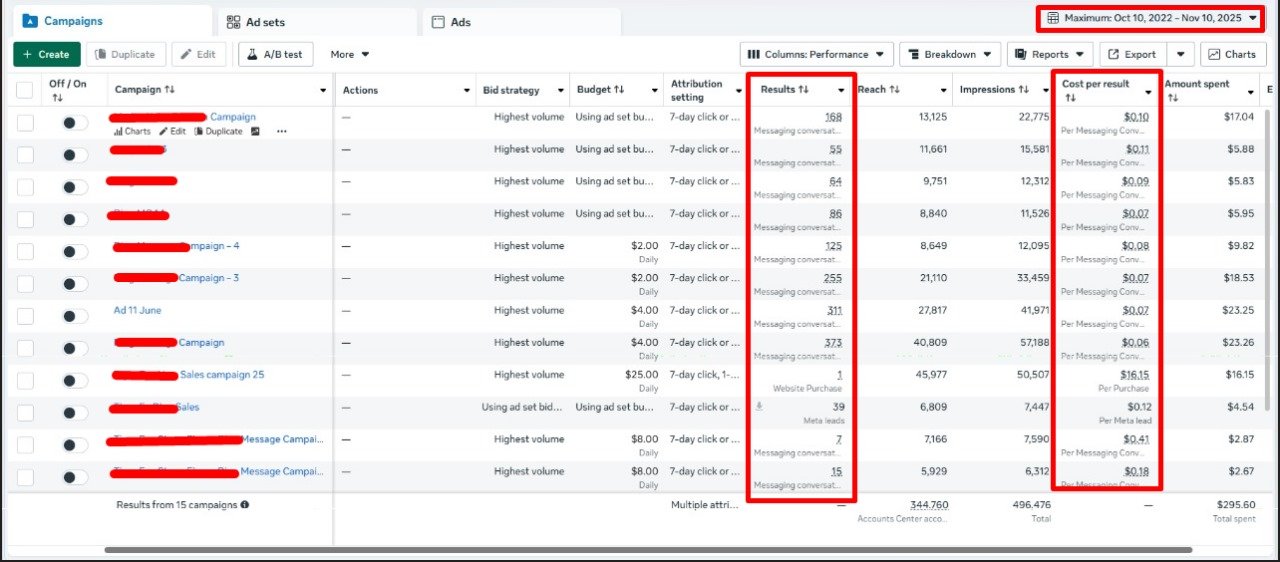Sort by the Off / On column arrows

(x=57, y=98)
